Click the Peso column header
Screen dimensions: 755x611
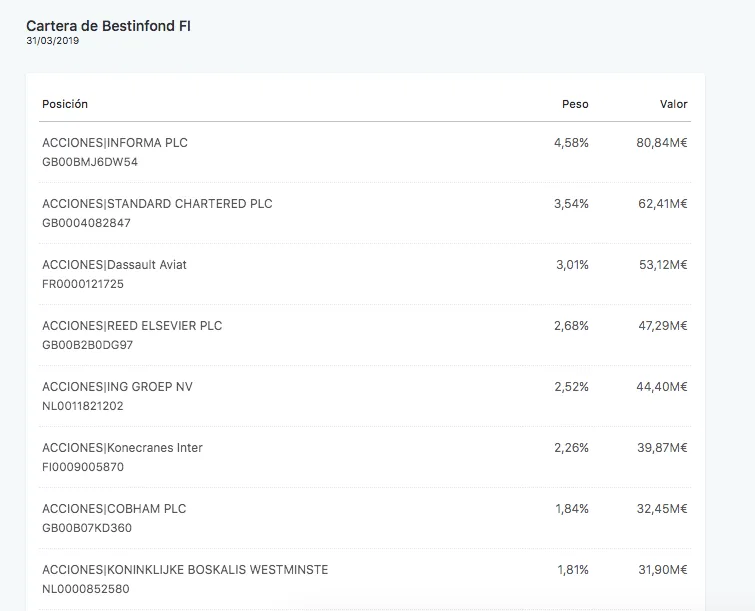575,104
